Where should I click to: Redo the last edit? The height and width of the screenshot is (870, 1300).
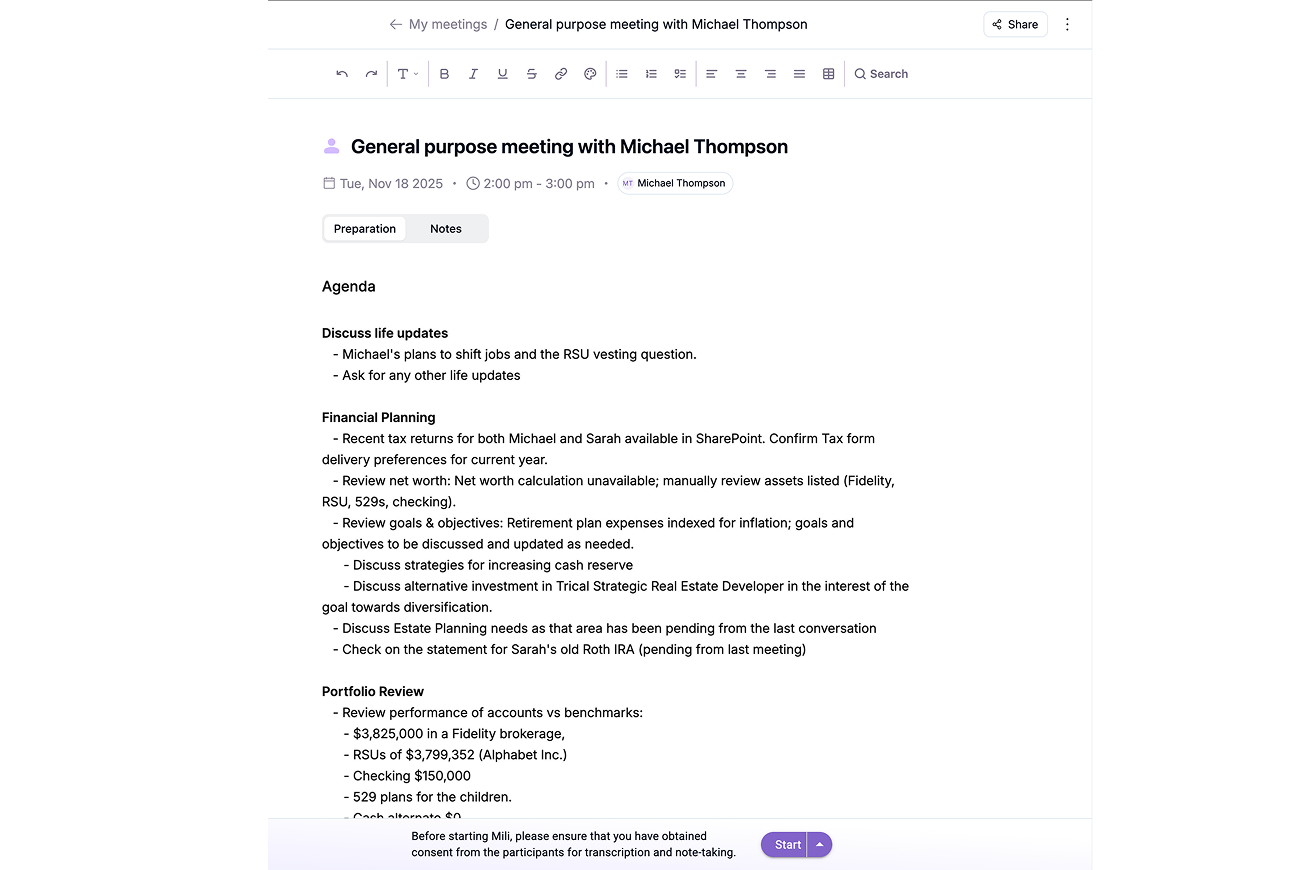click(x=371, y=74)
